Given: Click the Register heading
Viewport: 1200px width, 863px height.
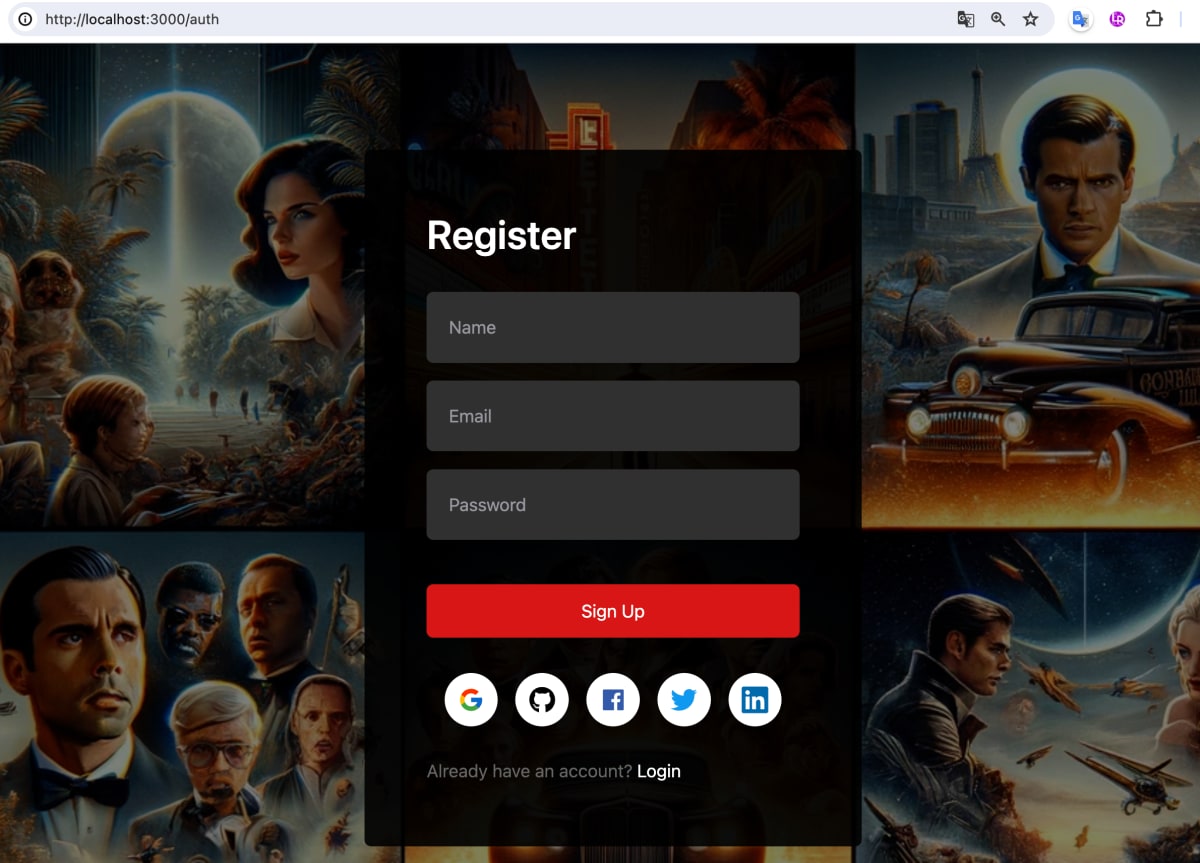Looking at the screenshot, I should [x=501, y=236].
